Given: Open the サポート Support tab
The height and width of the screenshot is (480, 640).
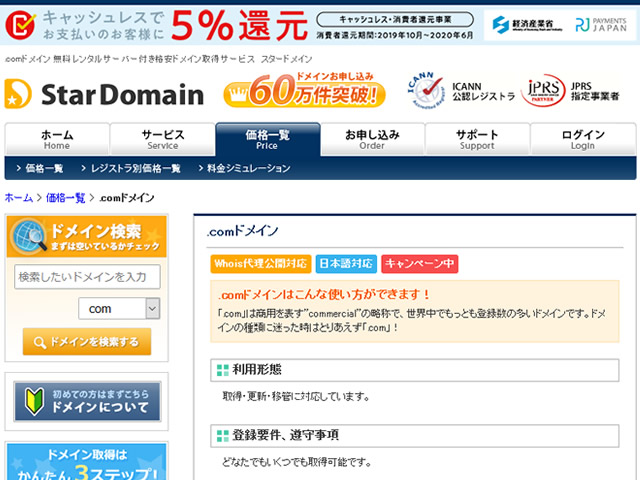Looking at the screenshot, I should (x=477, y=139).
